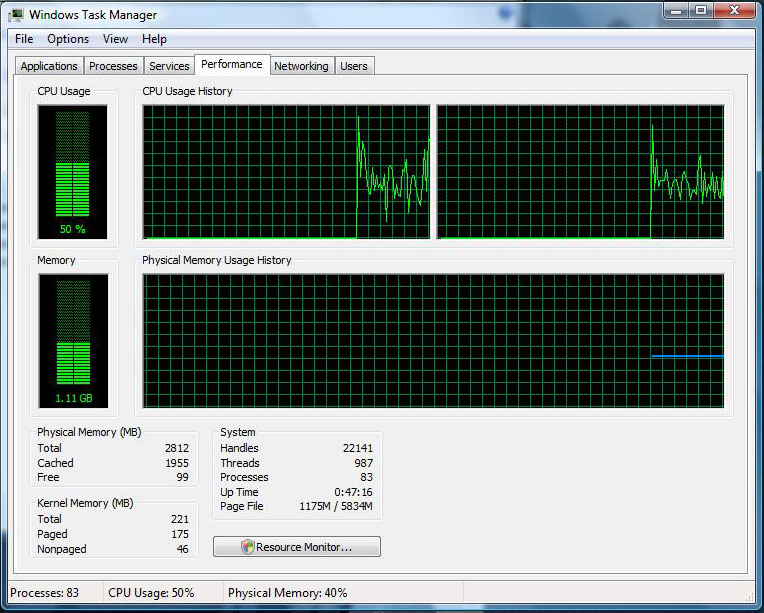Switch to the Networking tab
This screenshot has width=764, height=613.
301,66
